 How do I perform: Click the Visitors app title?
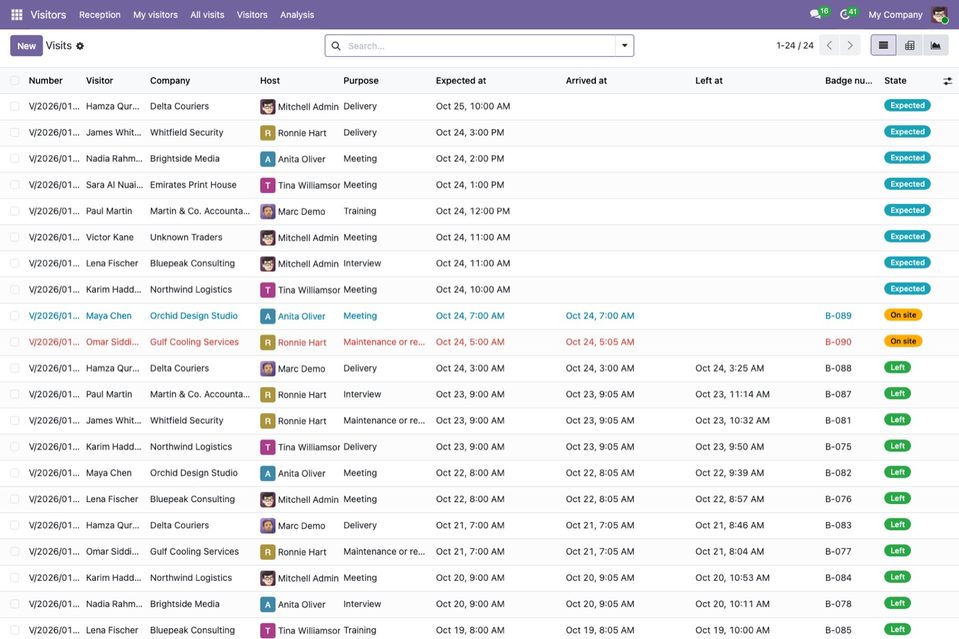[48, 15]
